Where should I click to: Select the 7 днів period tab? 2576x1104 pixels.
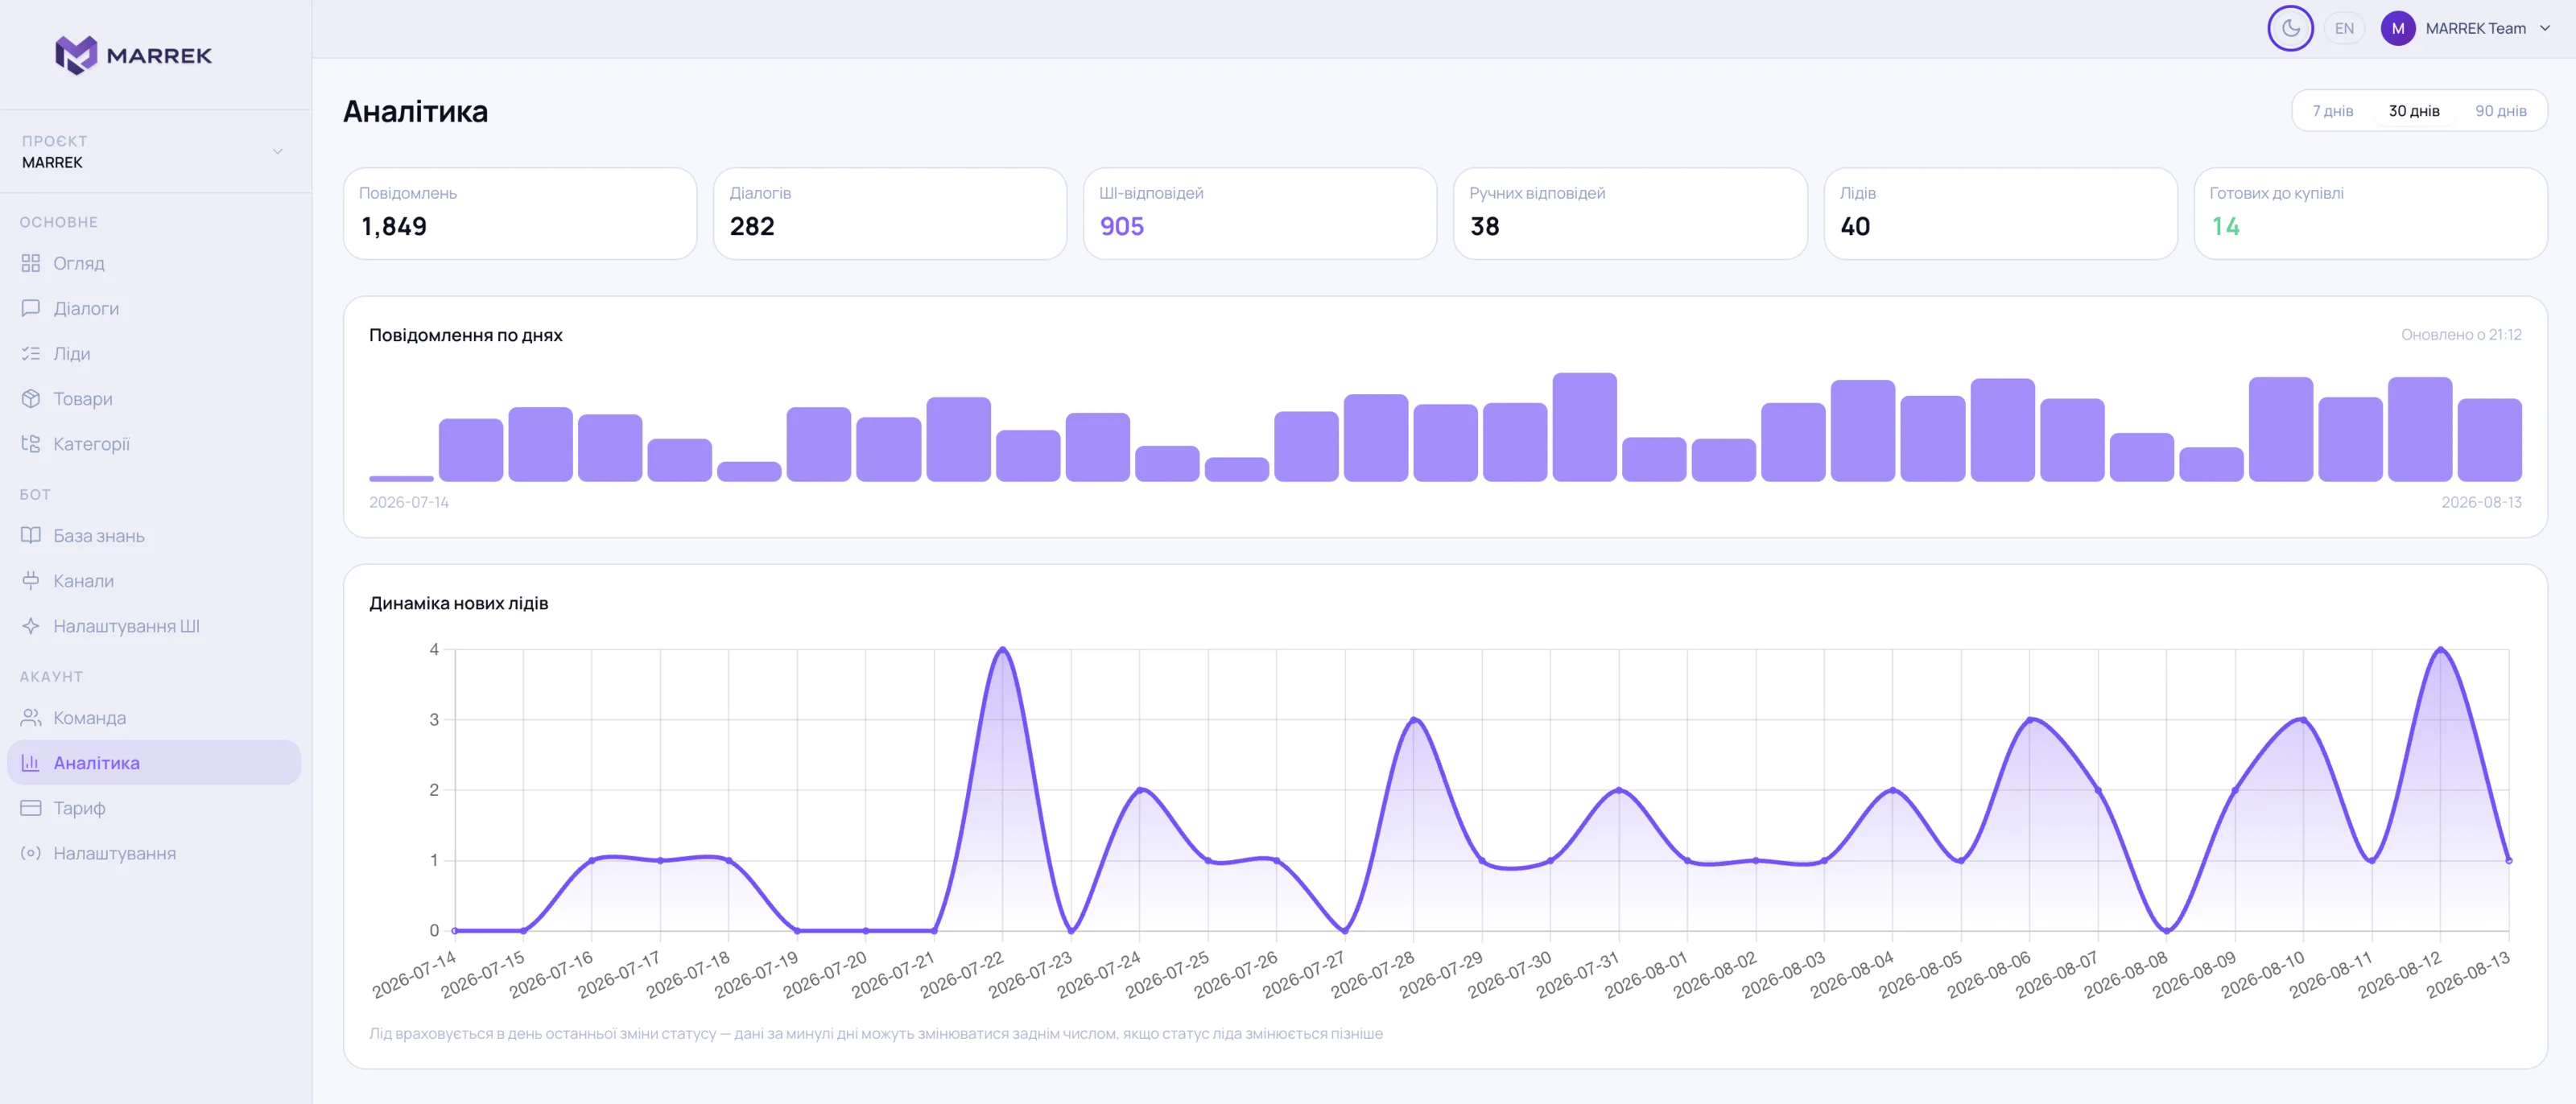pyautogui.click(x=2332, y=111)
